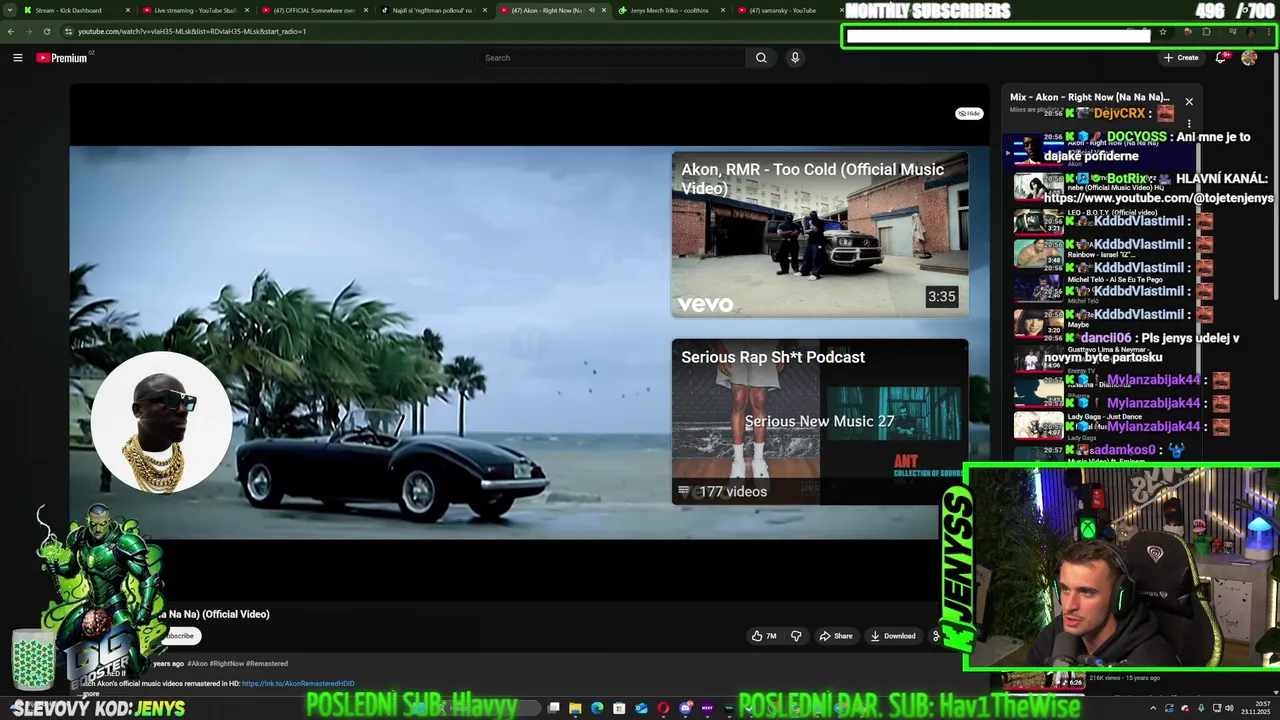The image size is (1280, 720).
Task: Open Akon, RMR - Too Cold video card
Action: 820,234
